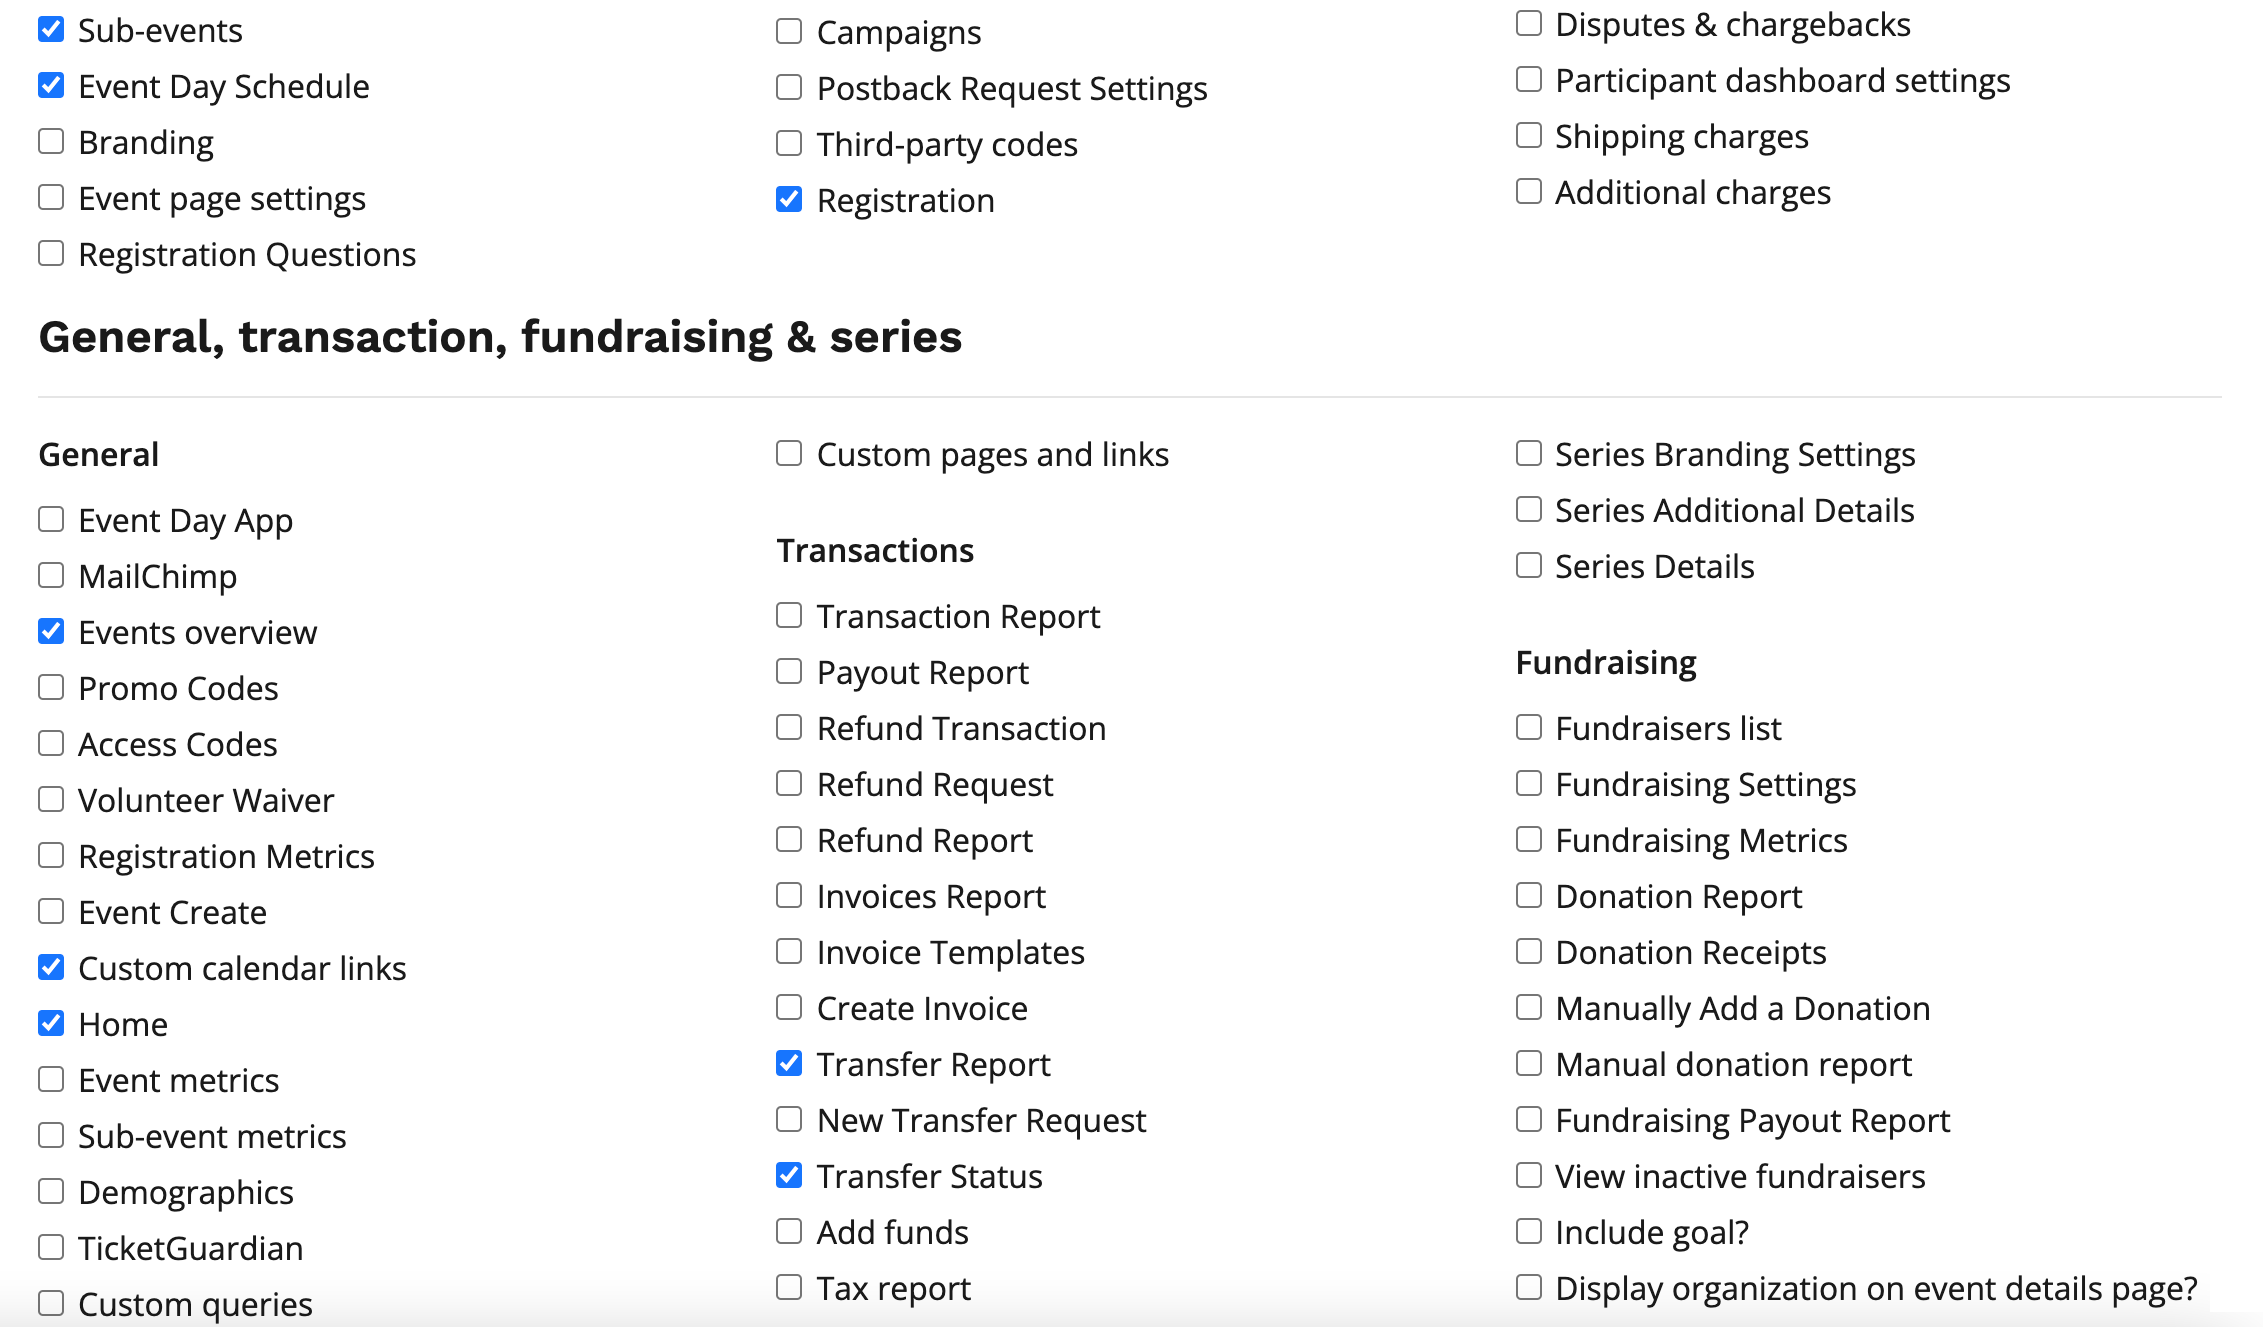Disable the Transfer Status checkbox
The width and height of the screenshot is (2263, 1327).
pos(789,1176)
